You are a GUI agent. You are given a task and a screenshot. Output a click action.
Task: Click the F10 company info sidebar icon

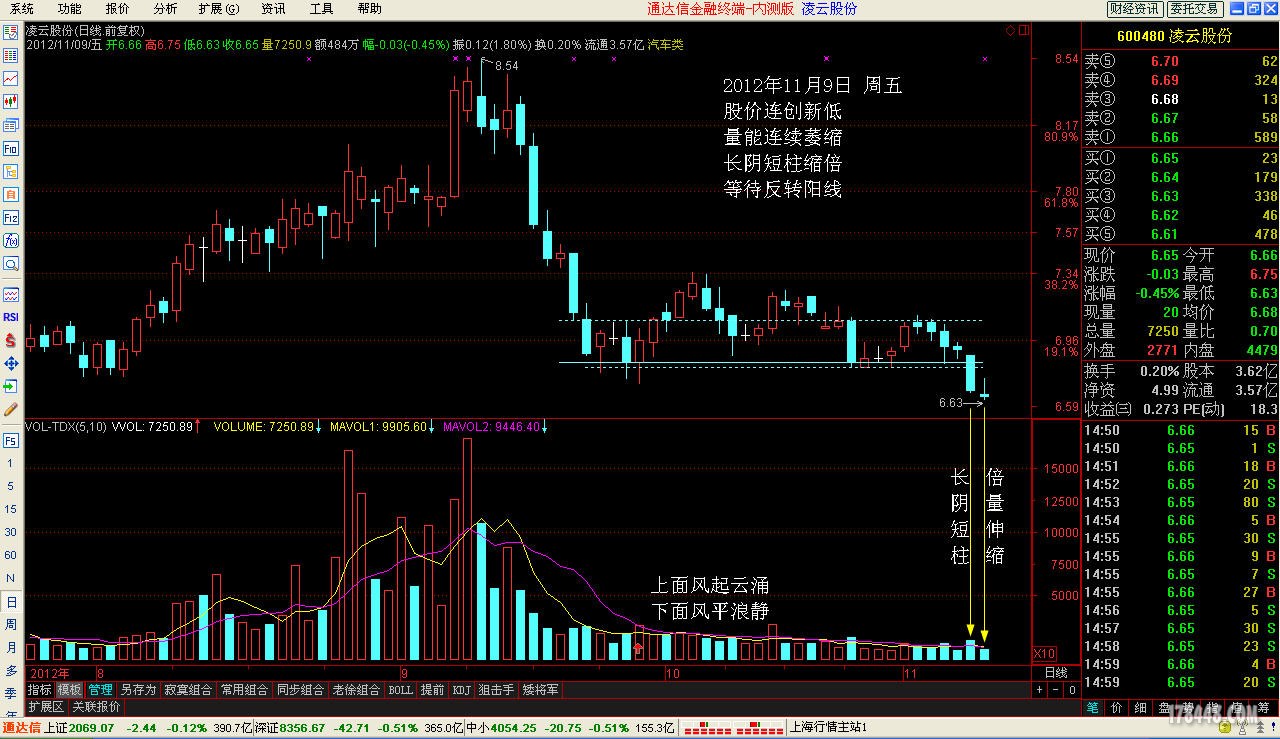coord(10,148)
